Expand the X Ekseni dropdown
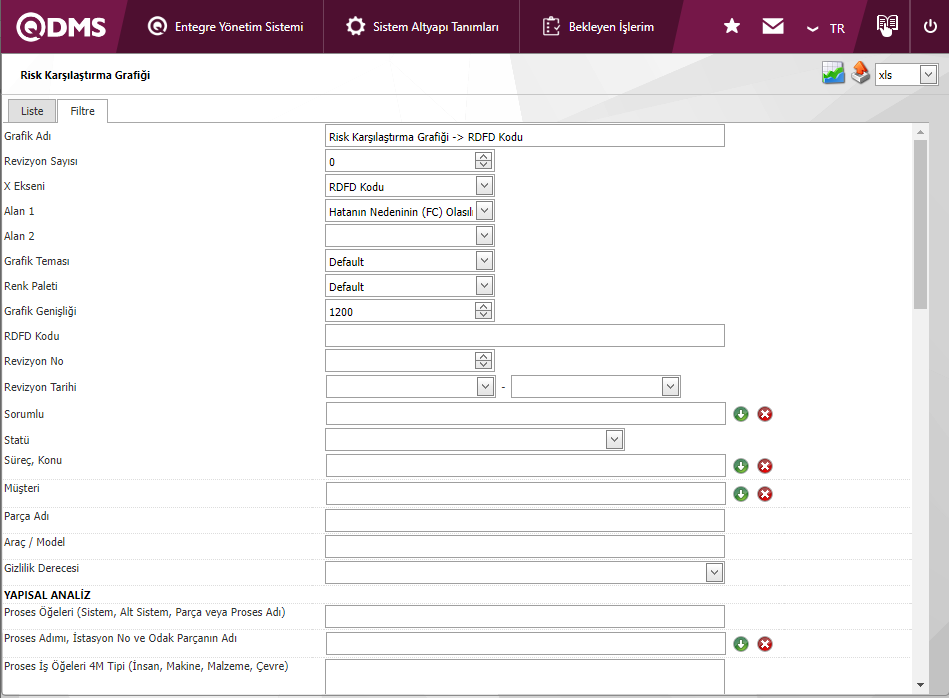 coord(484,186)
